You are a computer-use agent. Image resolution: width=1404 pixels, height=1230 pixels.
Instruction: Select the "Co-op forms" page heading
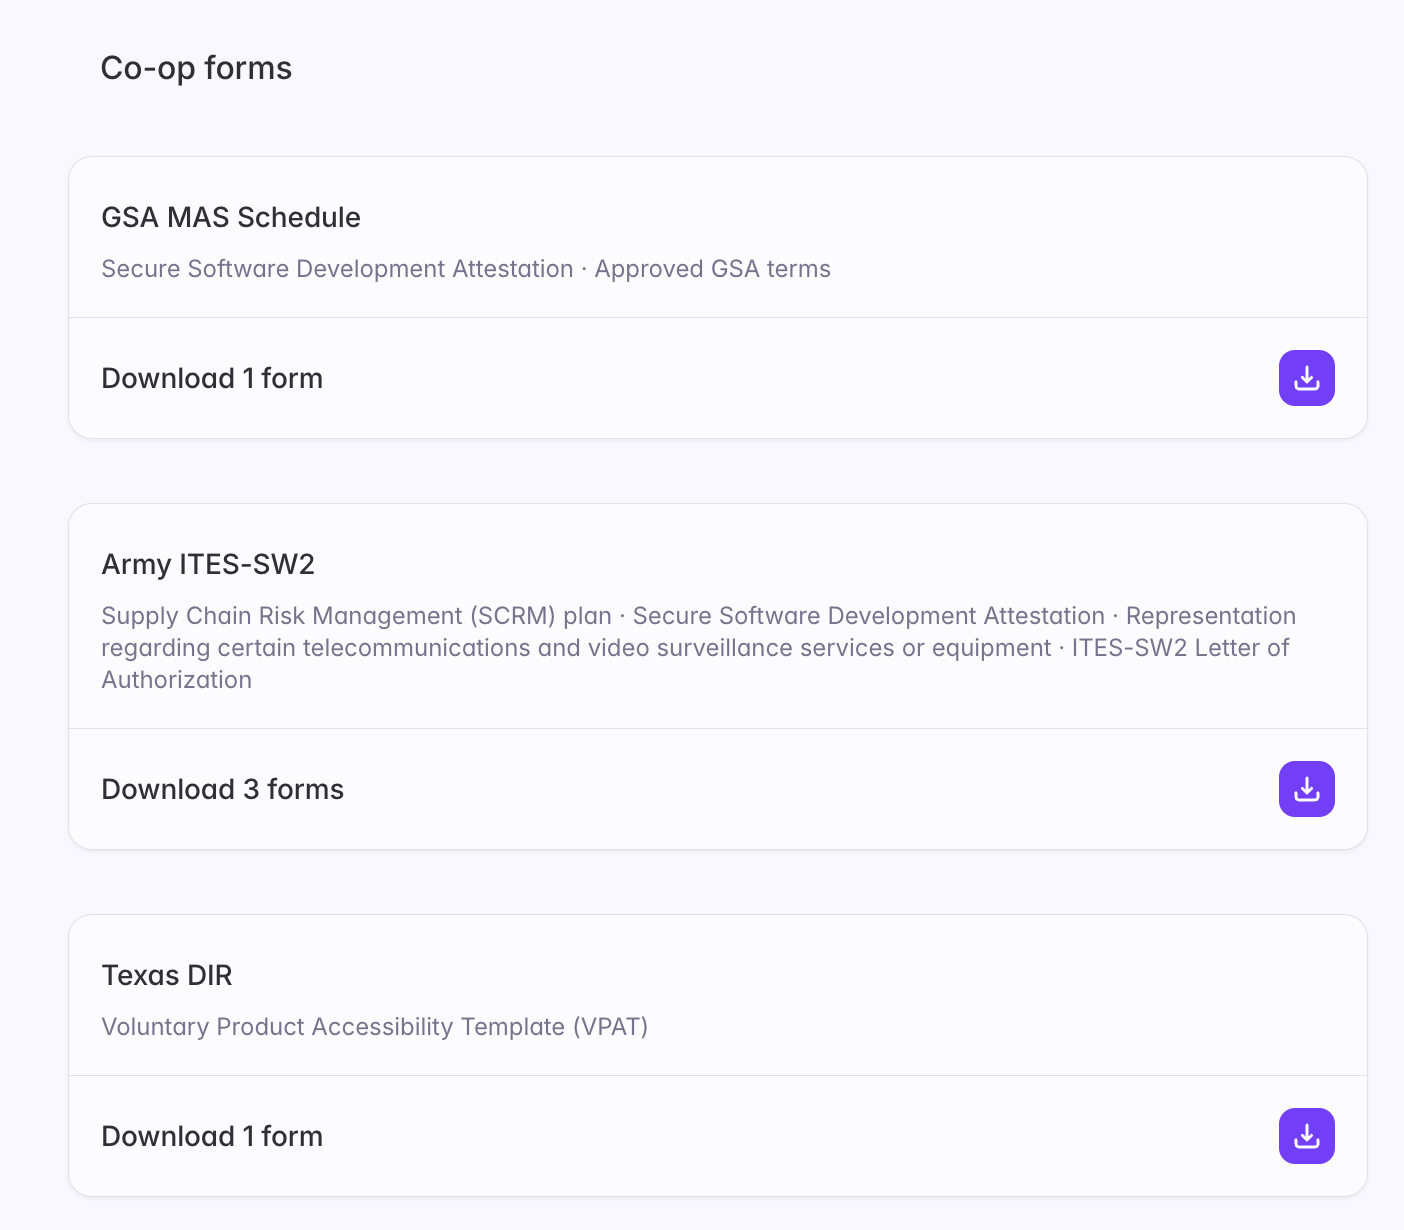[196, 68]
